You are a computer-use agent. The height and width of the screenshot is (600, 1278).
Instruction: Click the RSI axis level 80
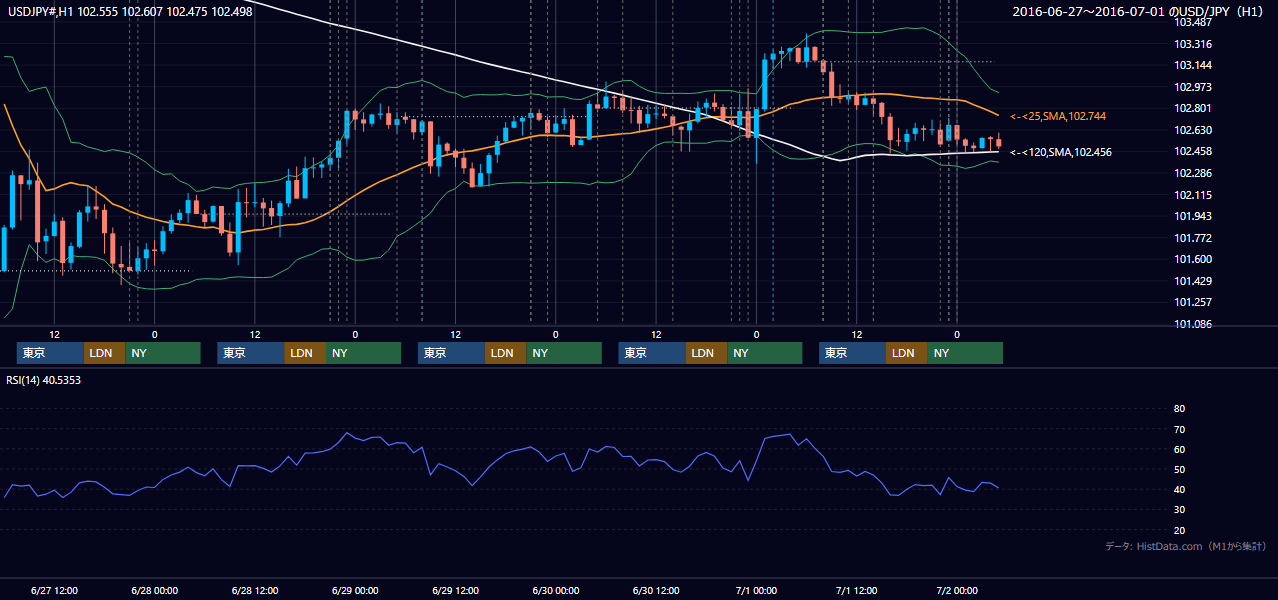[x=1179, y=409]
